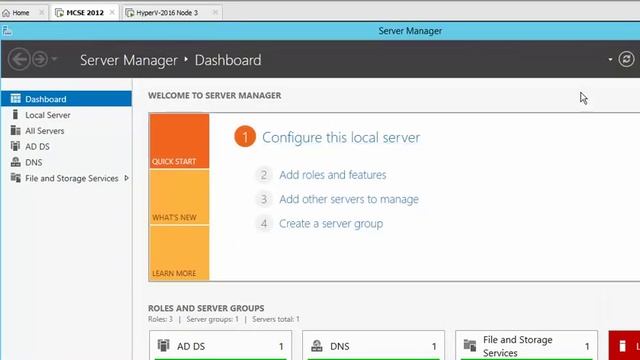Open File and Storage Services in sidebar

[x=67, y=178]
